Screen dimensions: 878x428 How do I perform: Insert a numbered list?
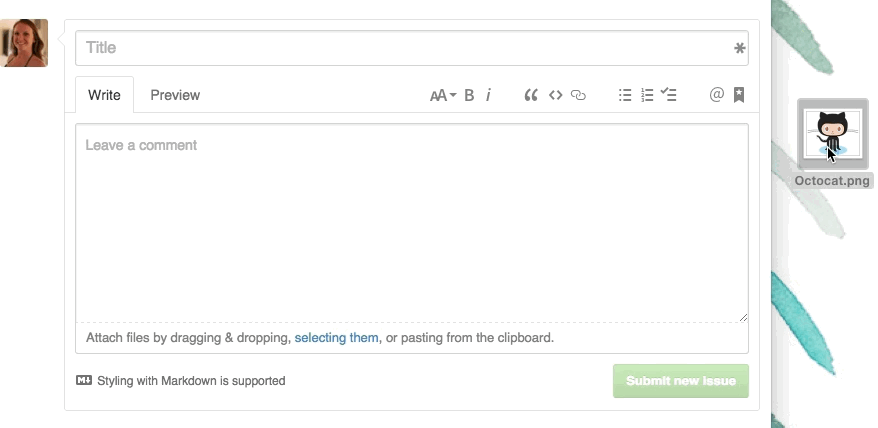[647, 96]
